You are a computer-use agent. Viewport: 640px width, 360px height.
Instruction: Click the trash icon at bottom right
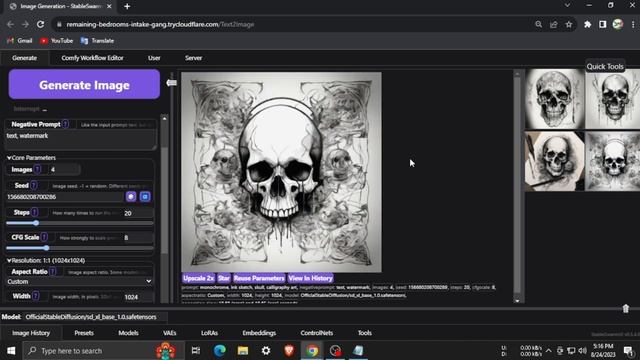(626, 309)
